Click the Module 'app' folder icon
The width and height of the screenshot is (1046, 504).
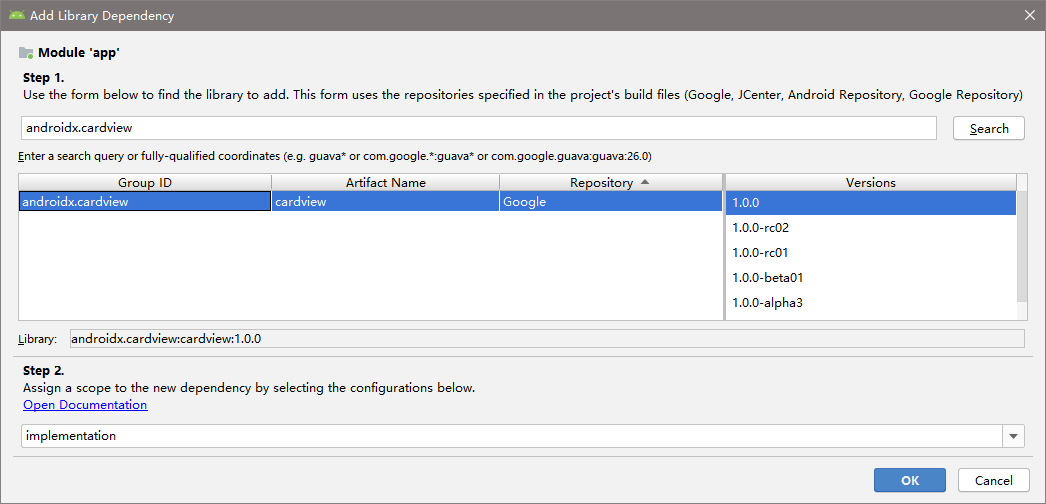click(26, 53)
